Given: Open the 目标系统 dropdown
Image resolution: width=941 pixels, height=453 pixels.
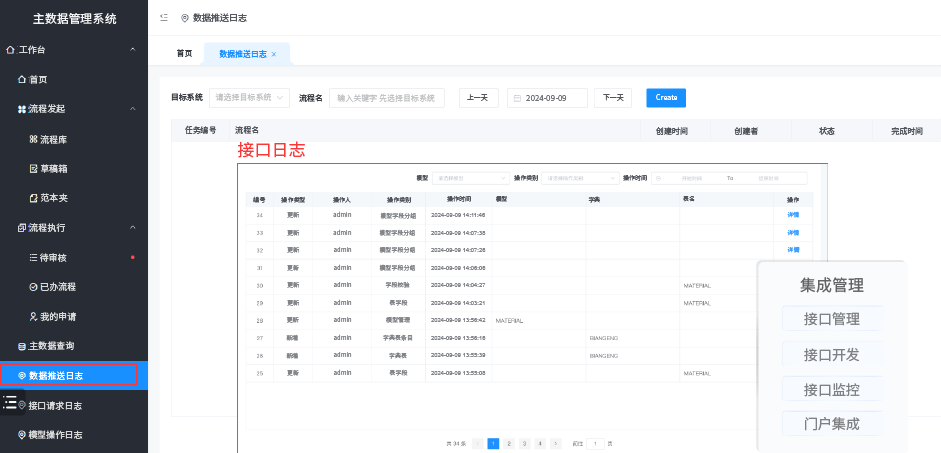Looking at the screenshot, I should [x=249, y=98].
